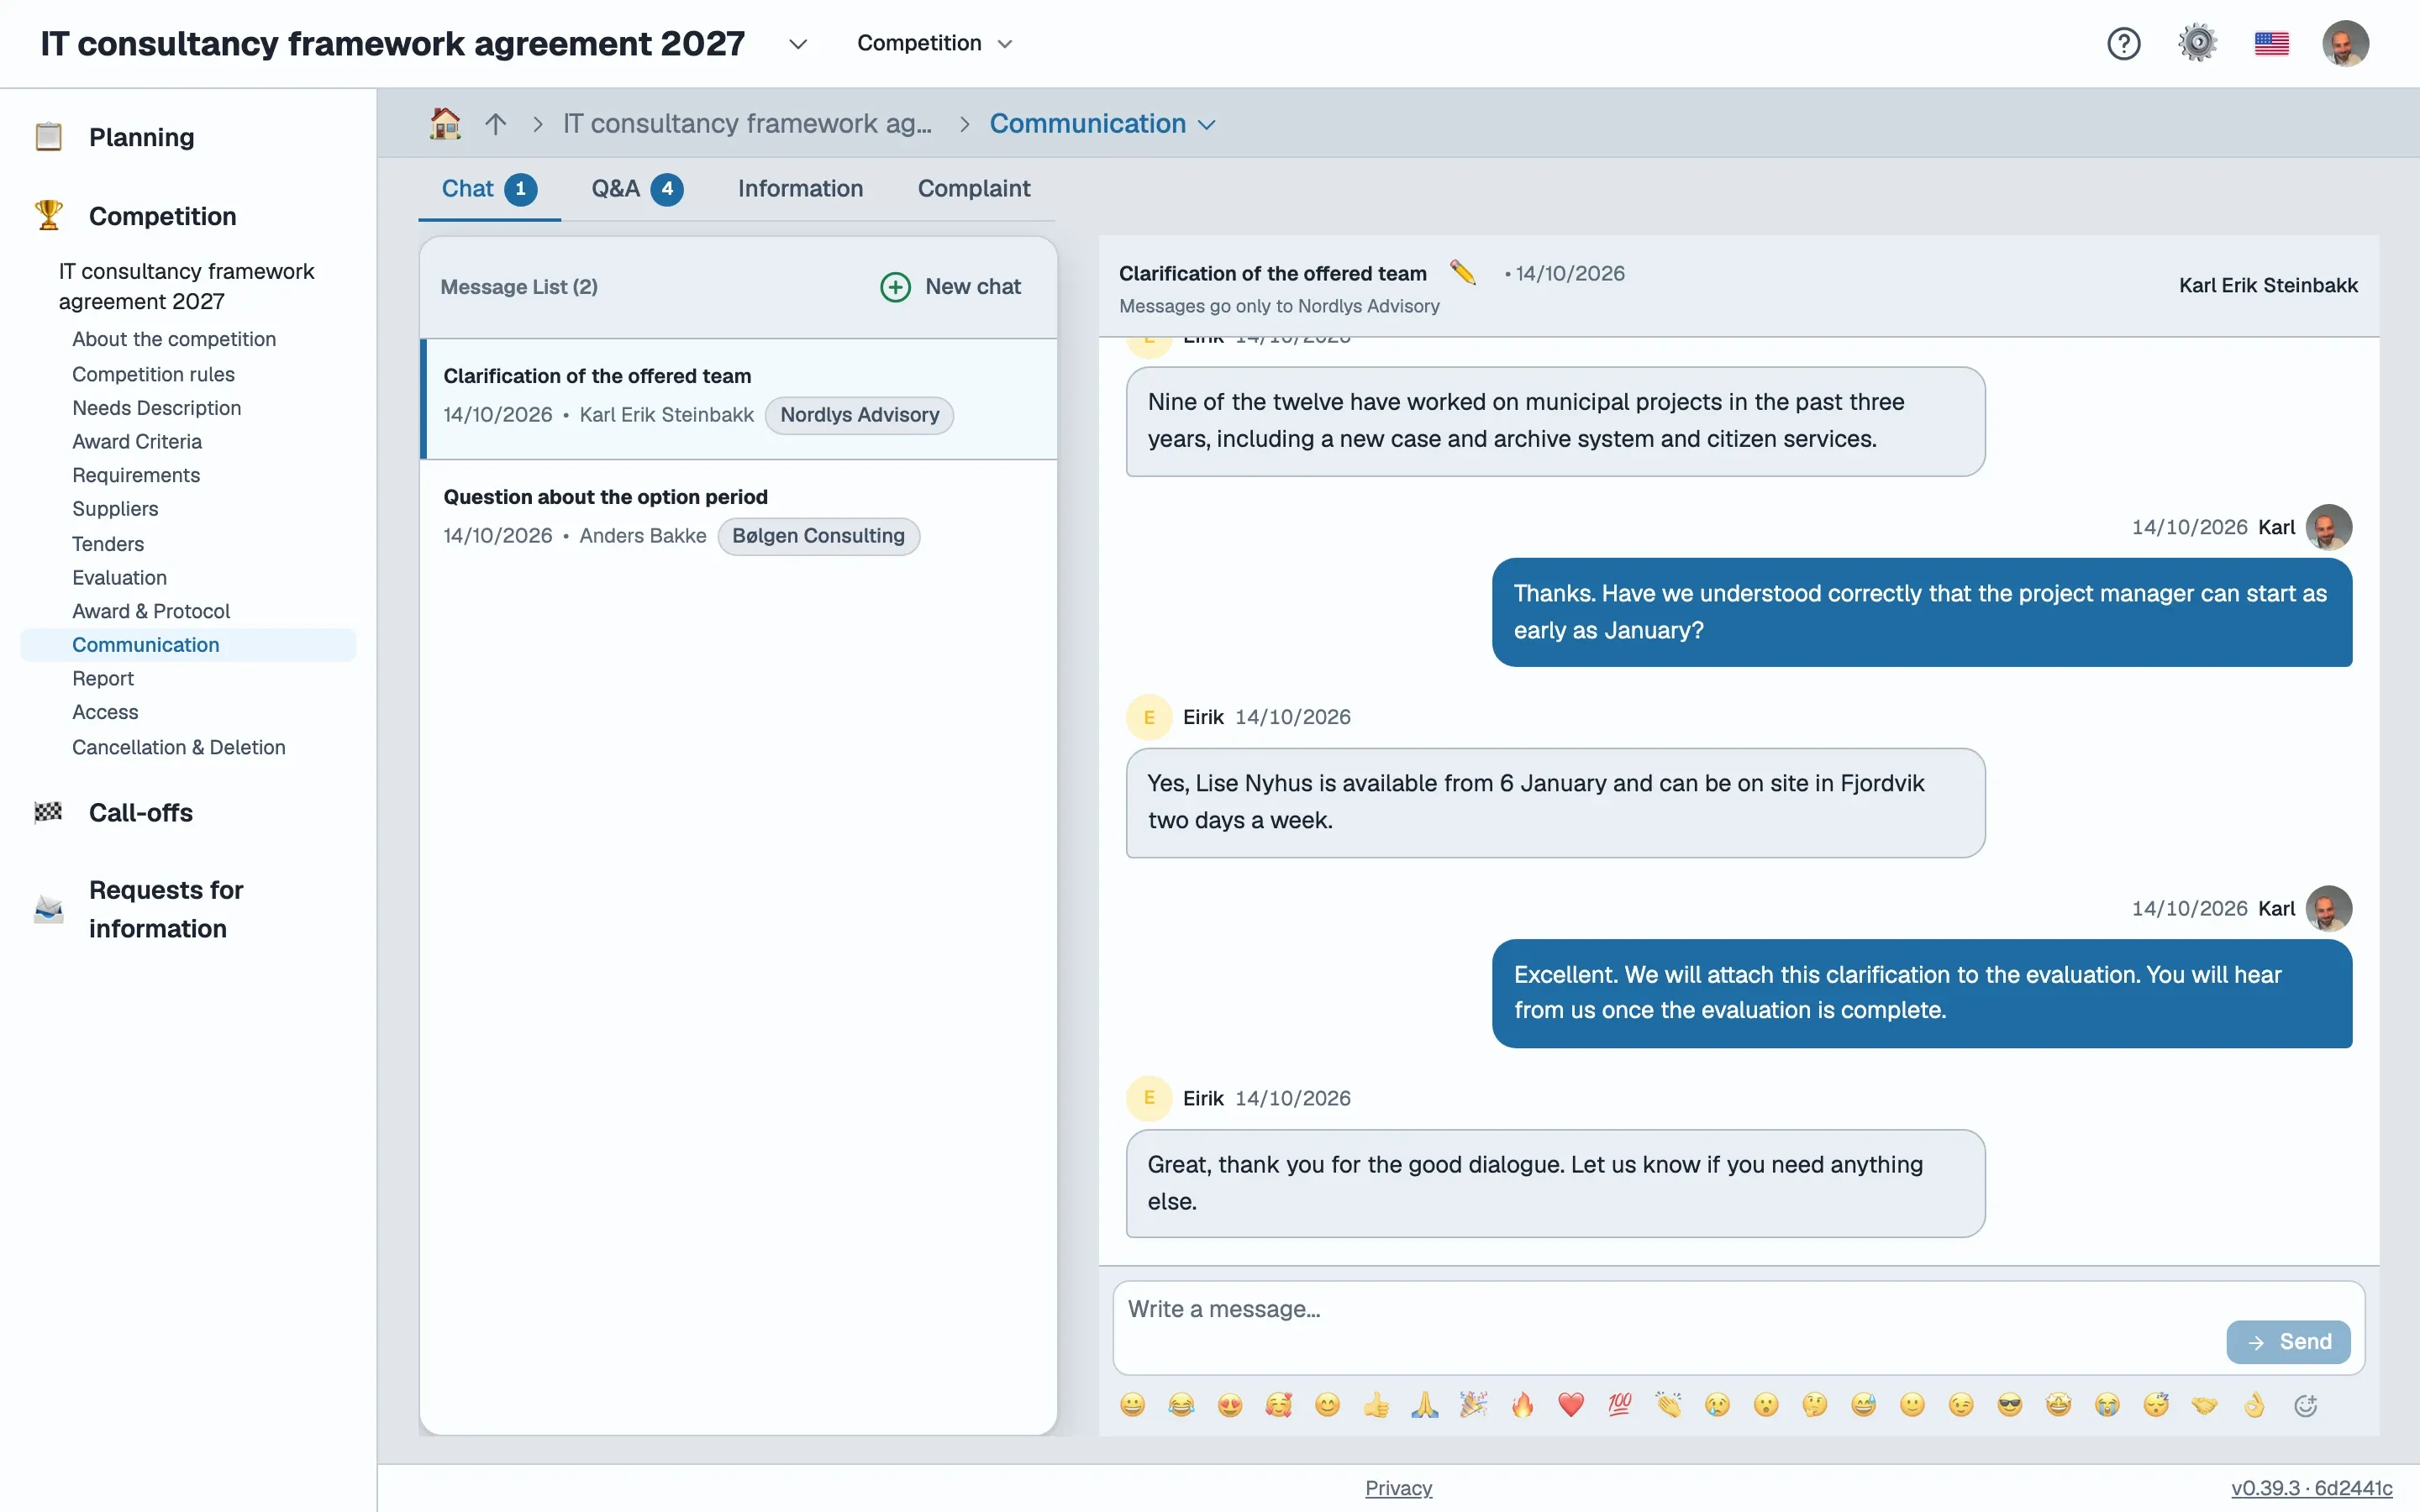Open the user profile avatar in header
This screenshot has width=2420, height=1512.
coord(2345,43)
